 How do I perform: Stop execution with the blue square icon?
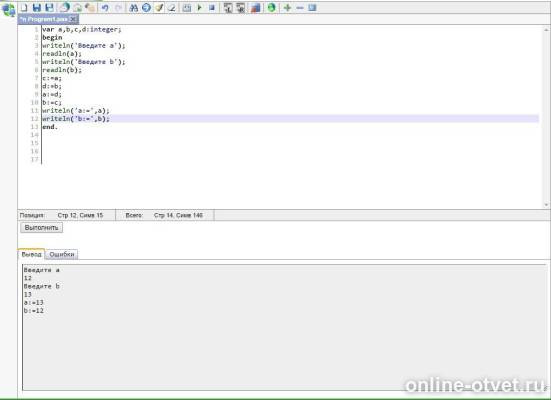(x=212, y=7)
